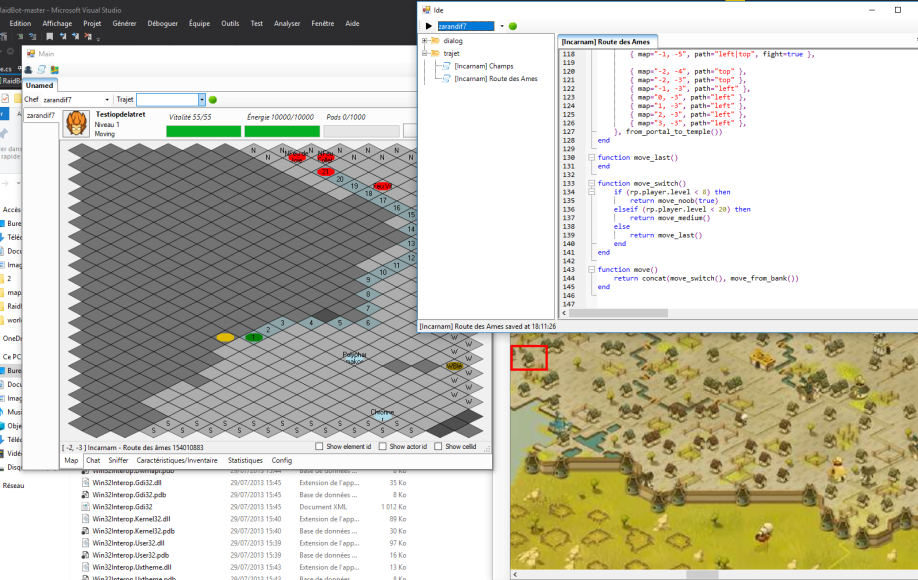Screen dimensions: 918x580
Task: Enable the Show cellid checkbox
Action: (x=438, y=447)
